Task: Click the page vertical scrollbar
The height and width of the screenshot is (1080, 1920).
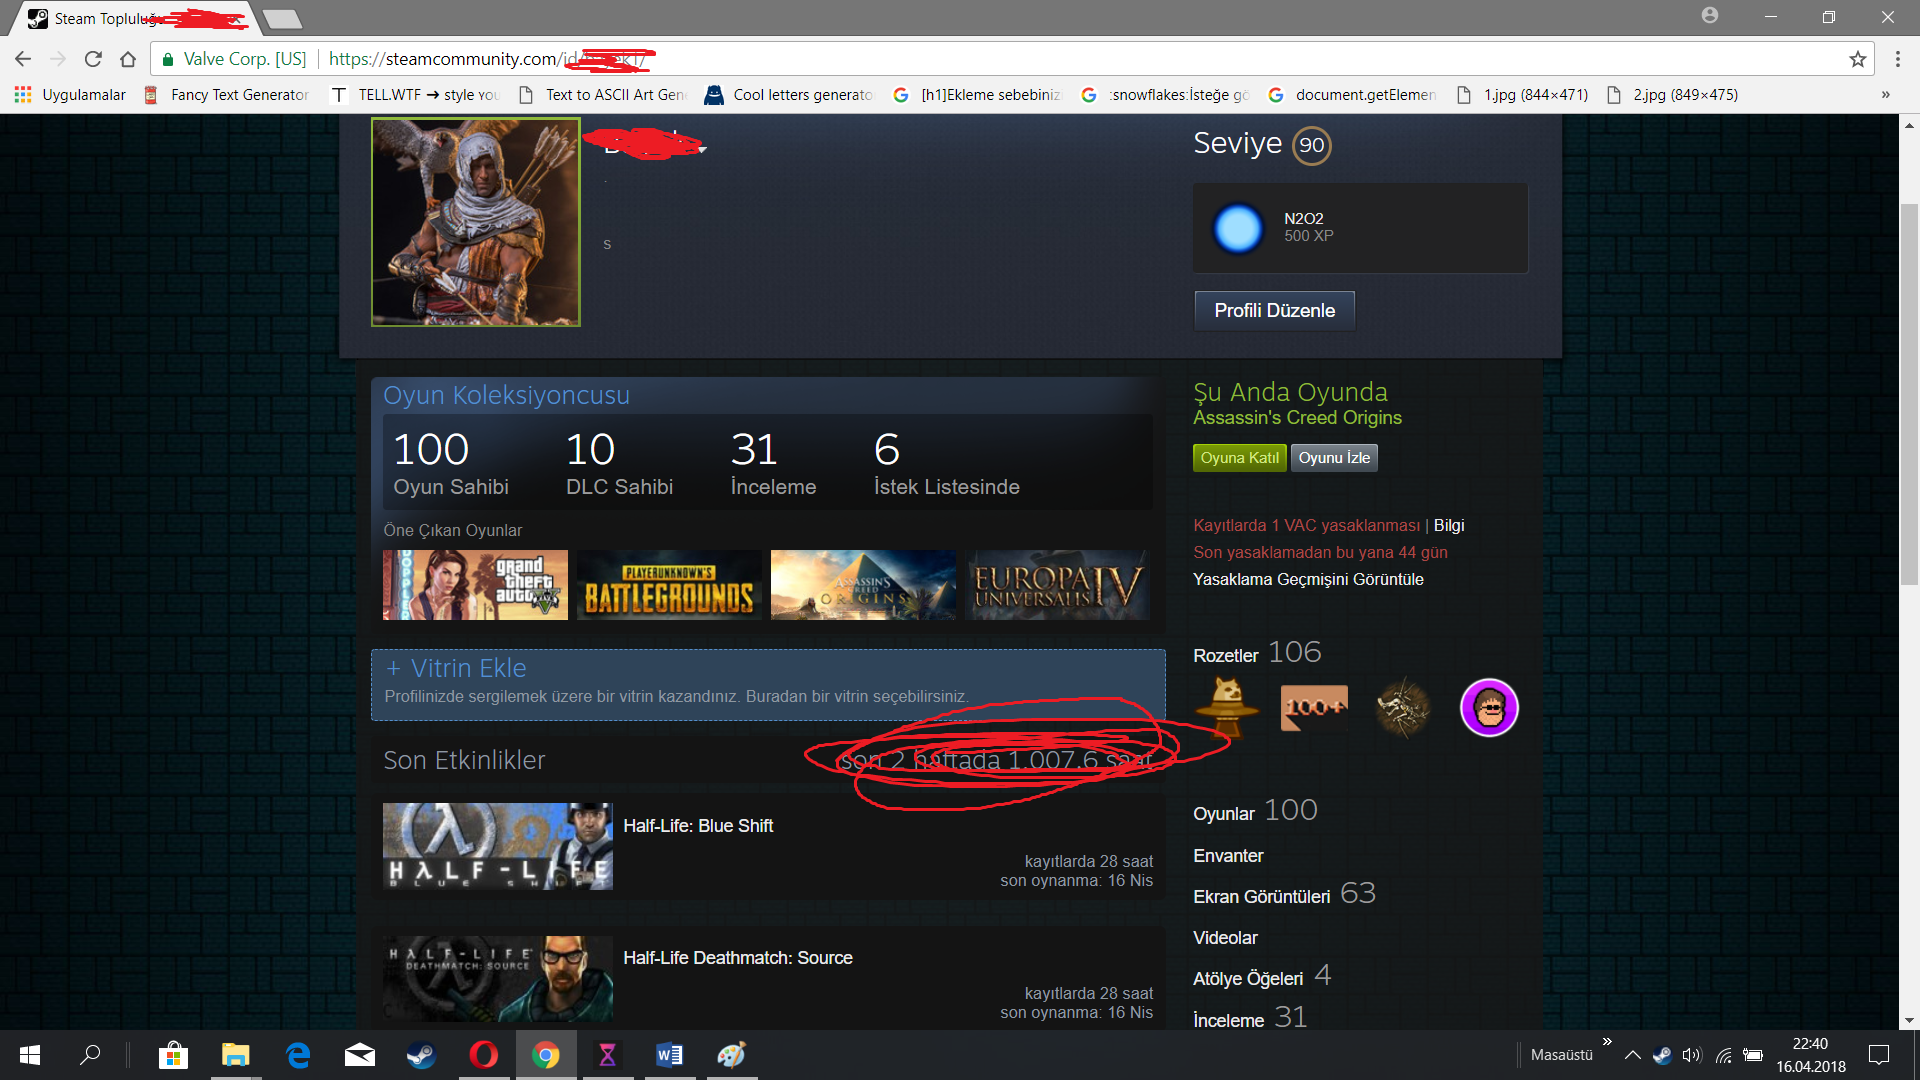Action: point(1909,394)
